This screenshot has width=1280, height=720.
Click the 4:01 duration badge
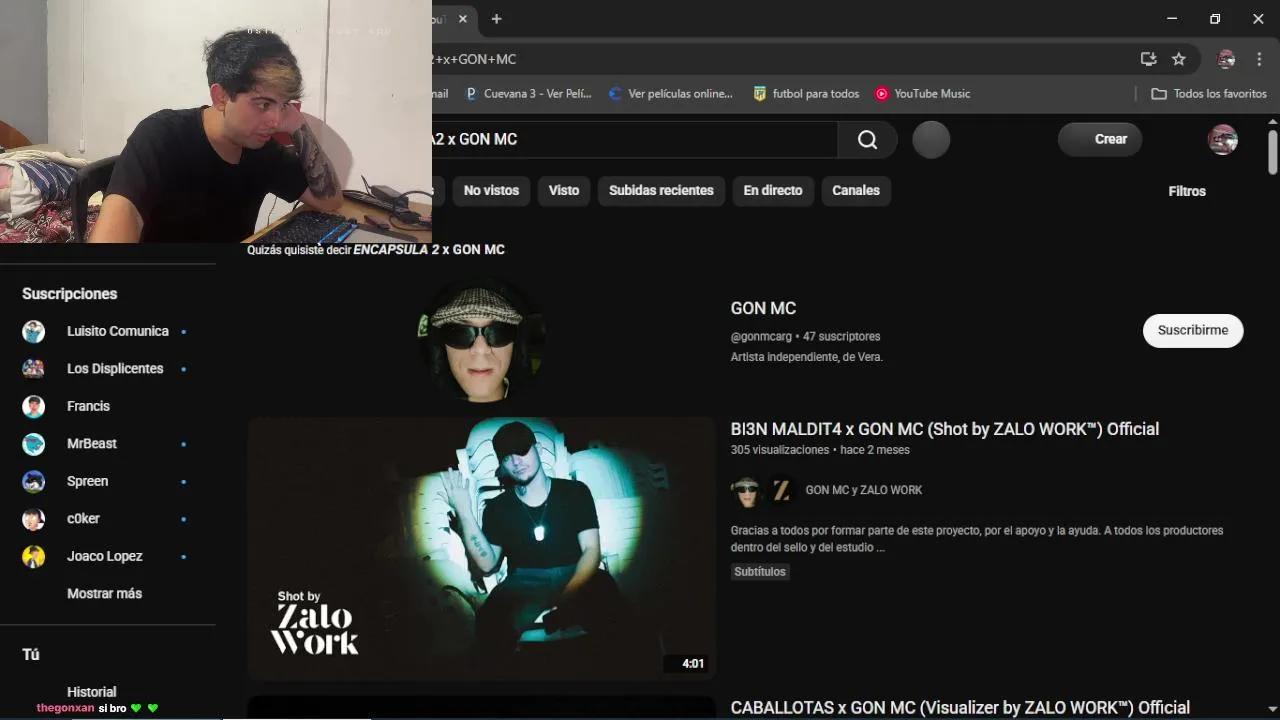coord(693,664)
